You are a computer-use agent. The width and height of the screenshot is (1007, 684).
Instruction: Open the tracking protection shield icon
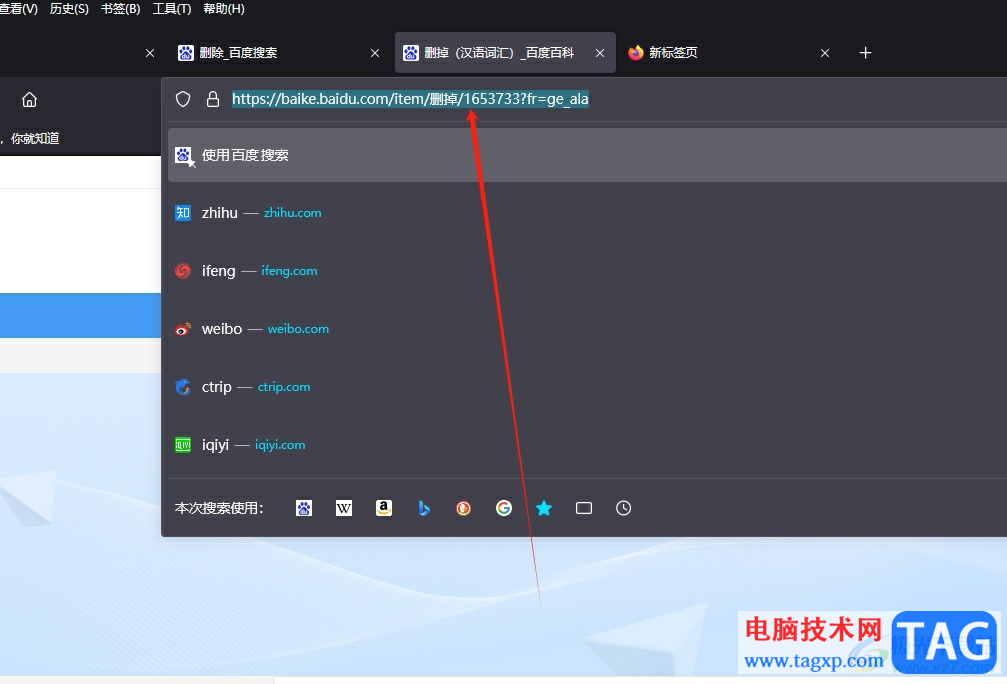[183, 99]
